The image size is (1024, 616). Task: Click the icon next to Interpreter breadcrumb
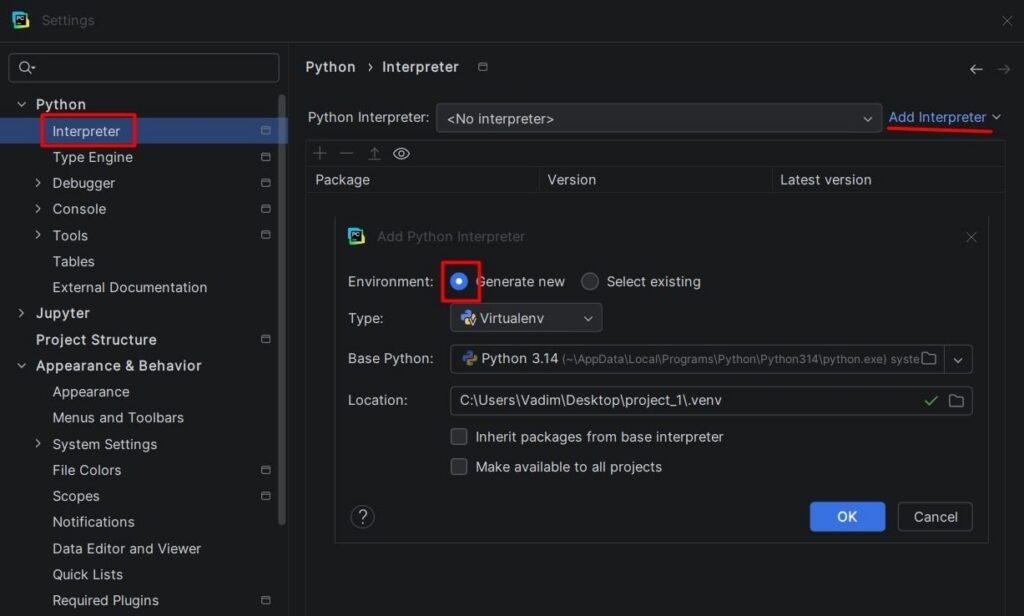(x=483, y=67)
